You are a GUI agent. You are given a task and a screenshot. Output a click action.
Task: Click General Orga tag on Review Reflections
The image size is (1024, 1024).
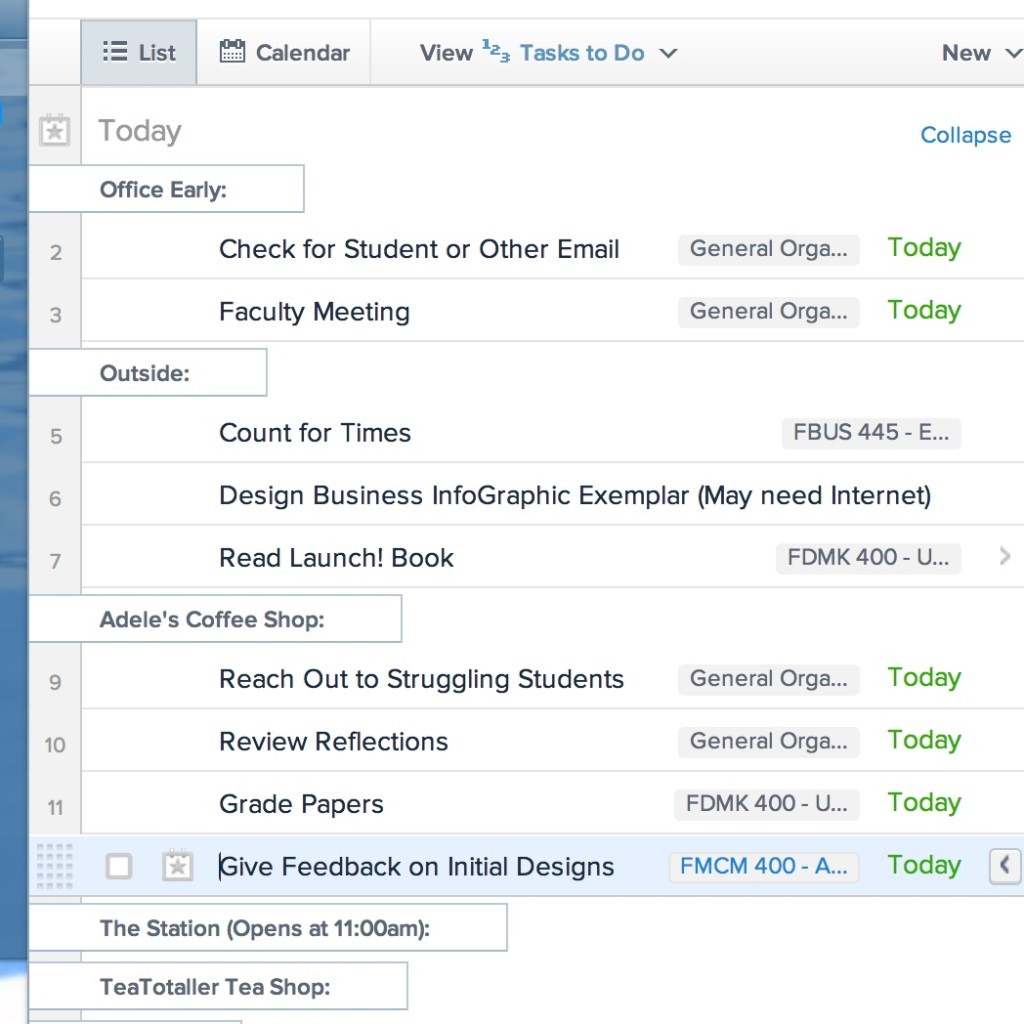click(768, 741)
